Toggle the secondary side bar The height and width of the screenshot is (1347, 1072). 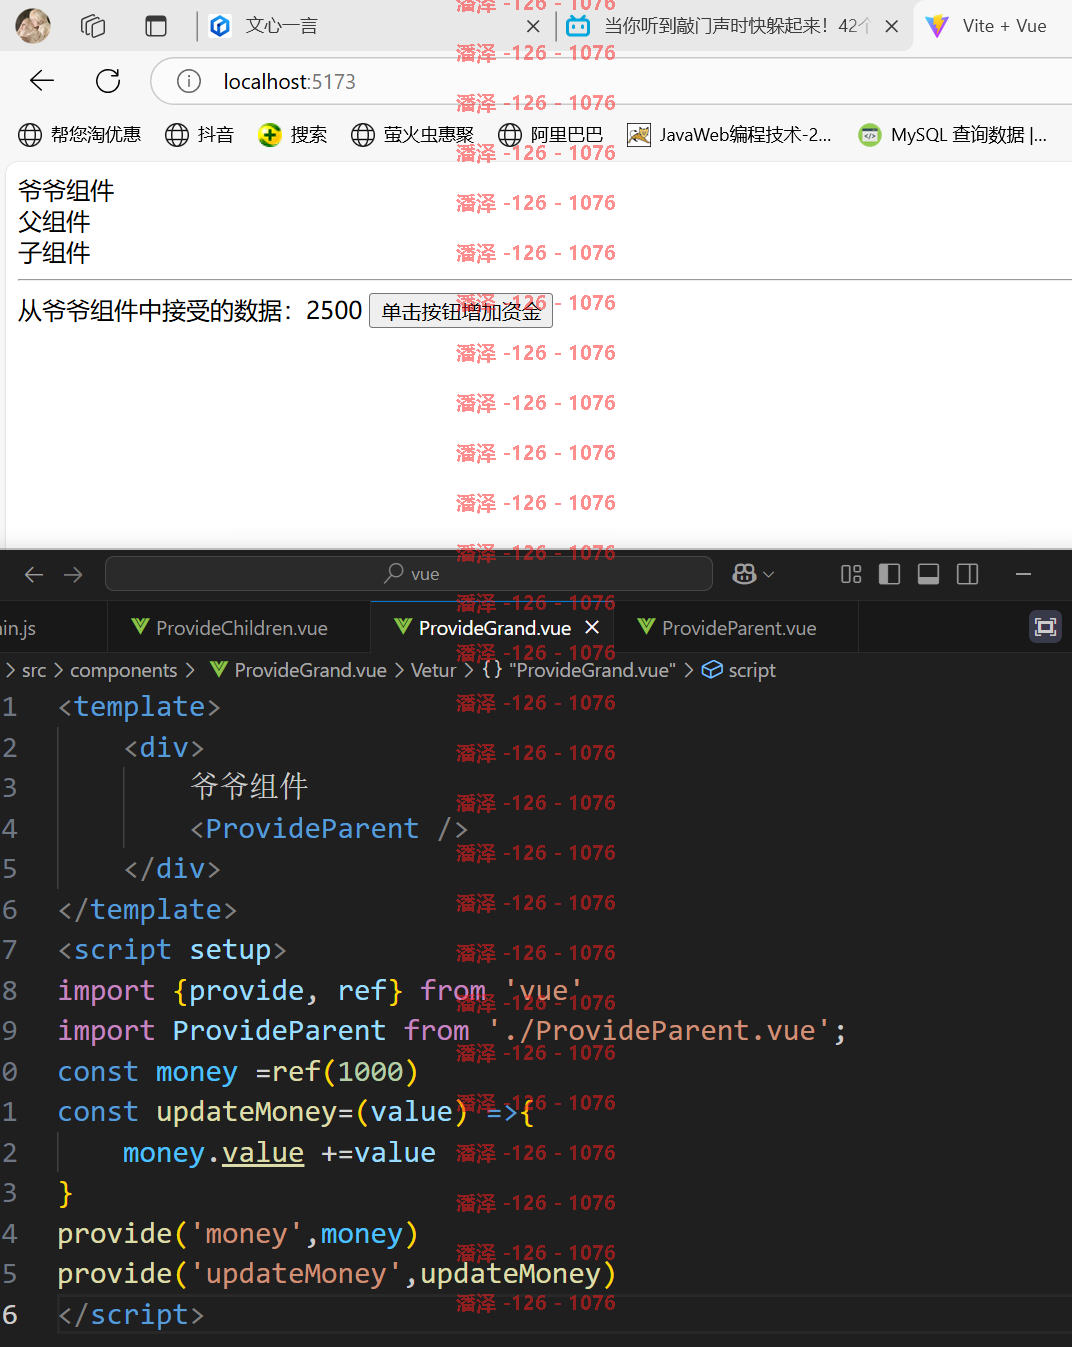967,574
